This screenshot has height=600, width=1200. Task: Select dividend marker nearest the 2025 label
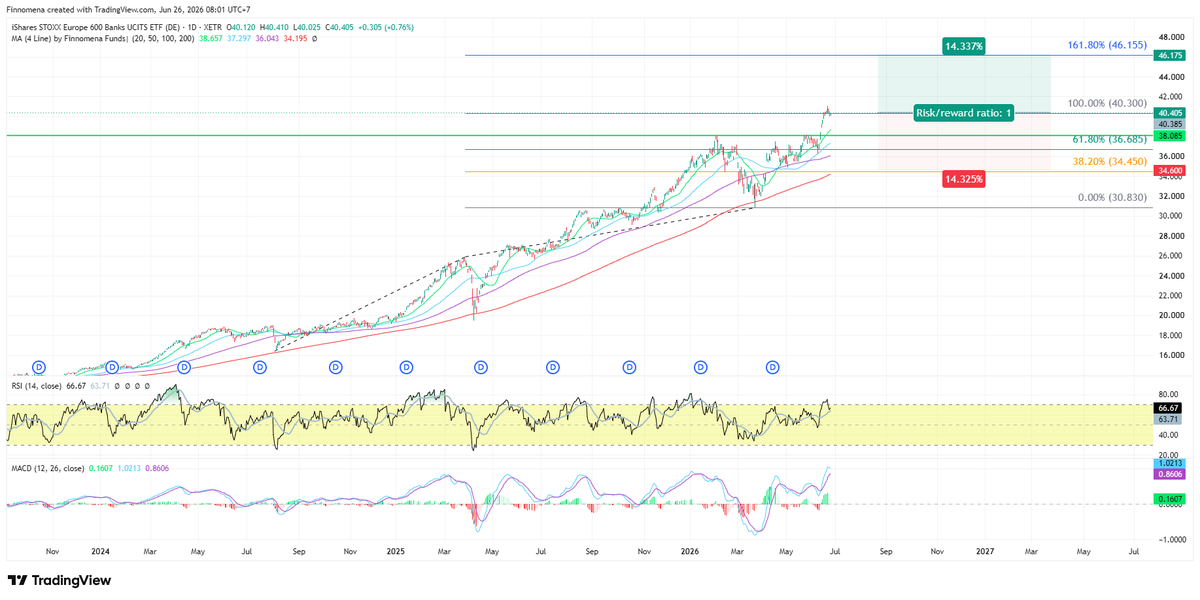pos(407,368)
